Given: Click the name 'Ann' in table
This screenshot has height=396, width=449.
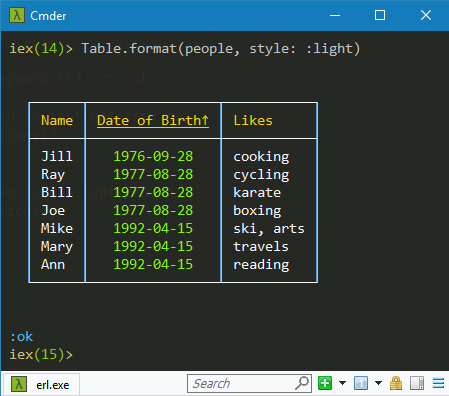Looking at the screenshot, I should [53, 264].
